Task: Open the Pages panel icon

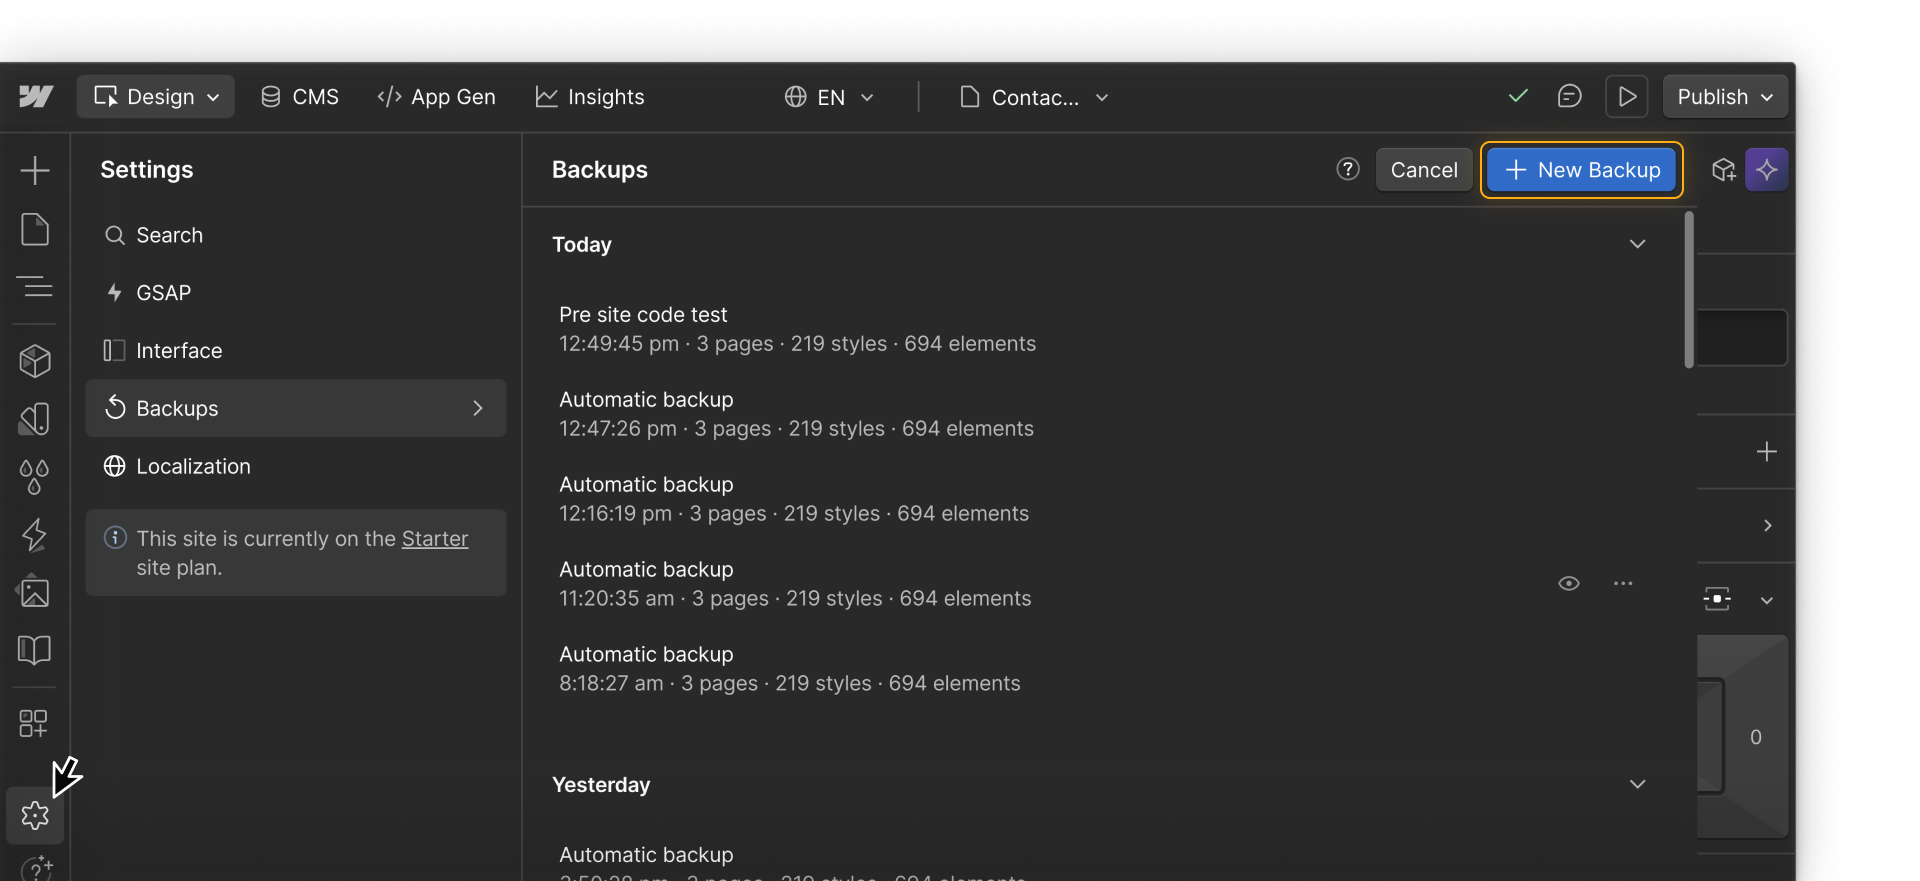Action: pos(35,229)
